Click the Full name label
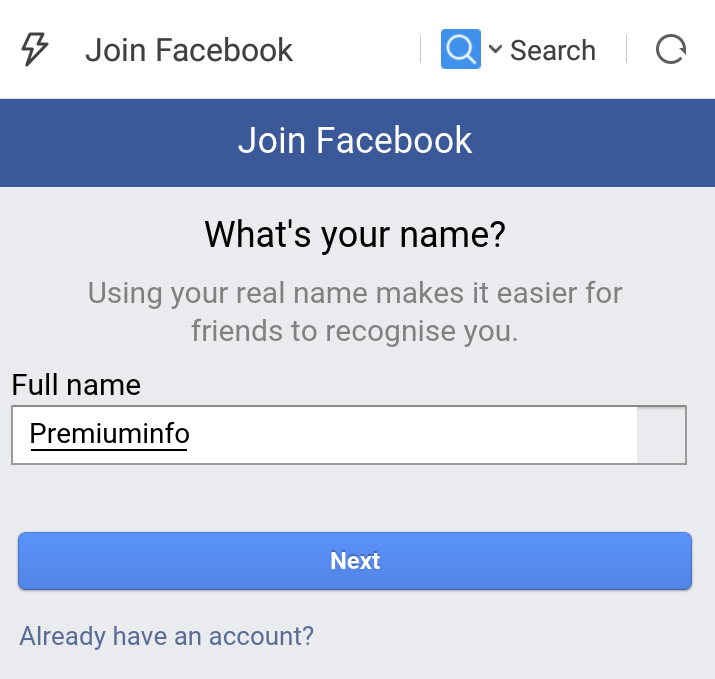This screenshot has width=715, height=679. coord(76,384)
